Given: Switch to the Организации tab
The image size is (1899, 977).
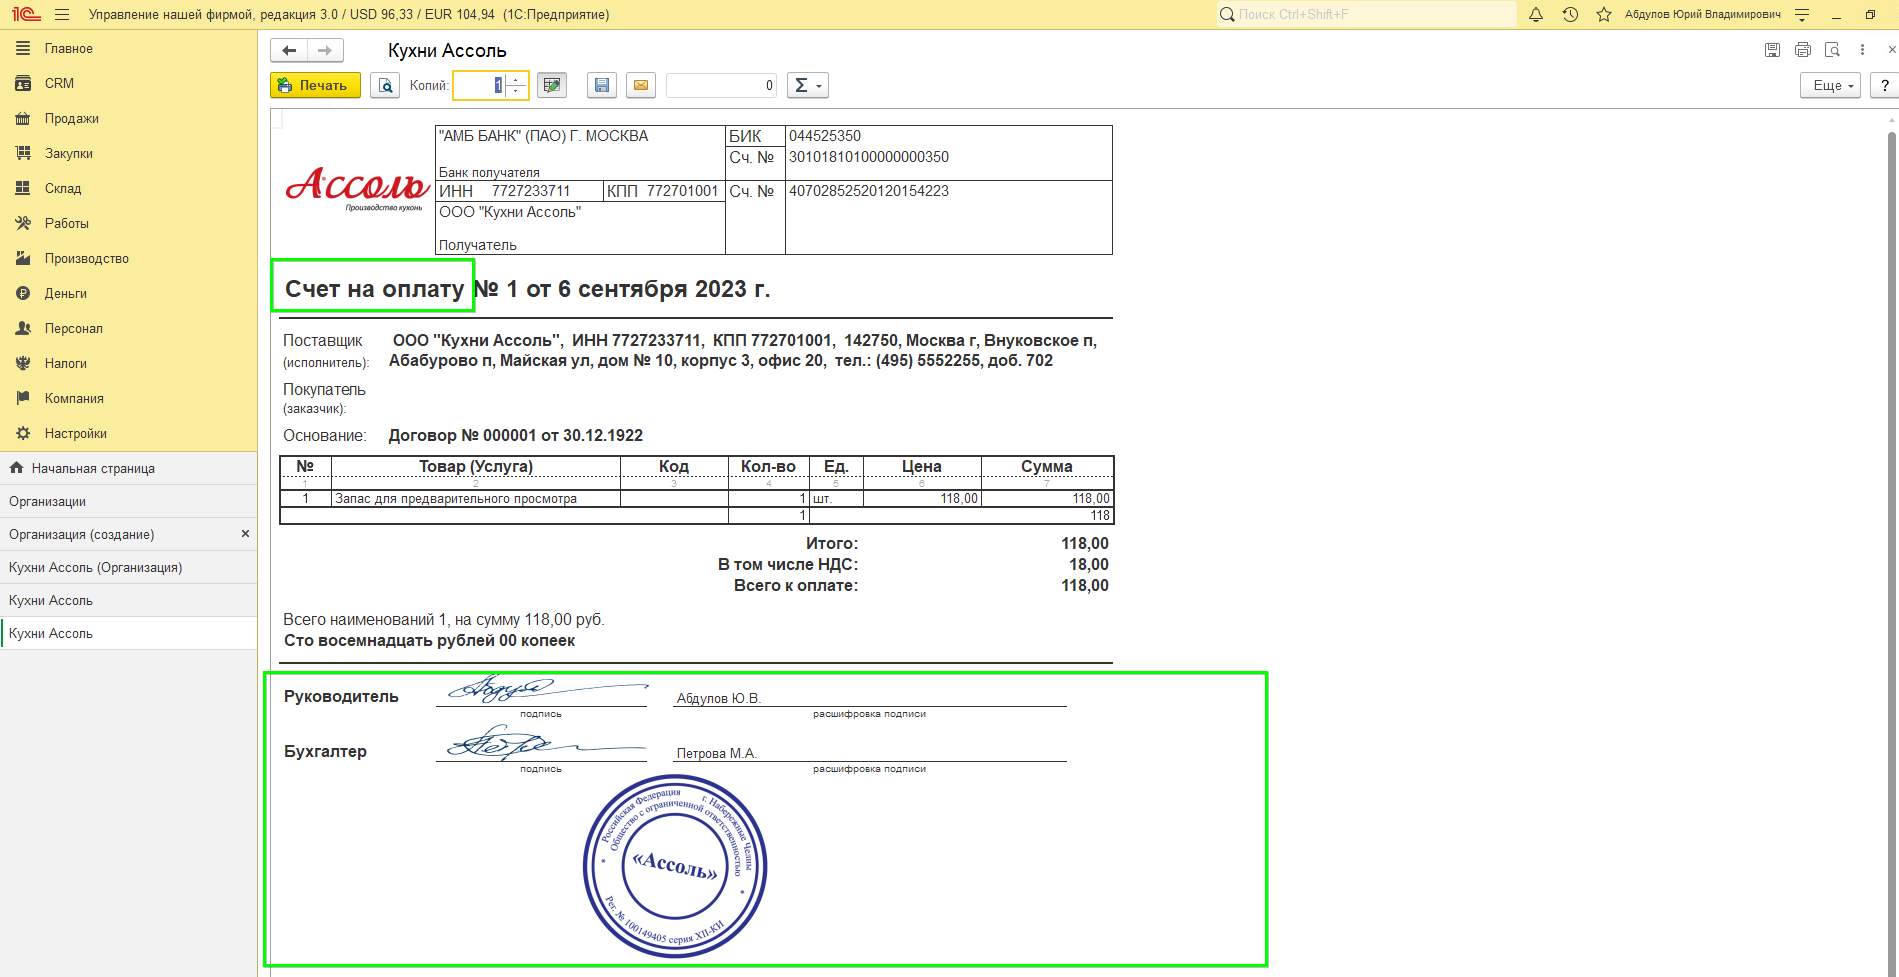Looking at the screenshot, I should 128,501.
